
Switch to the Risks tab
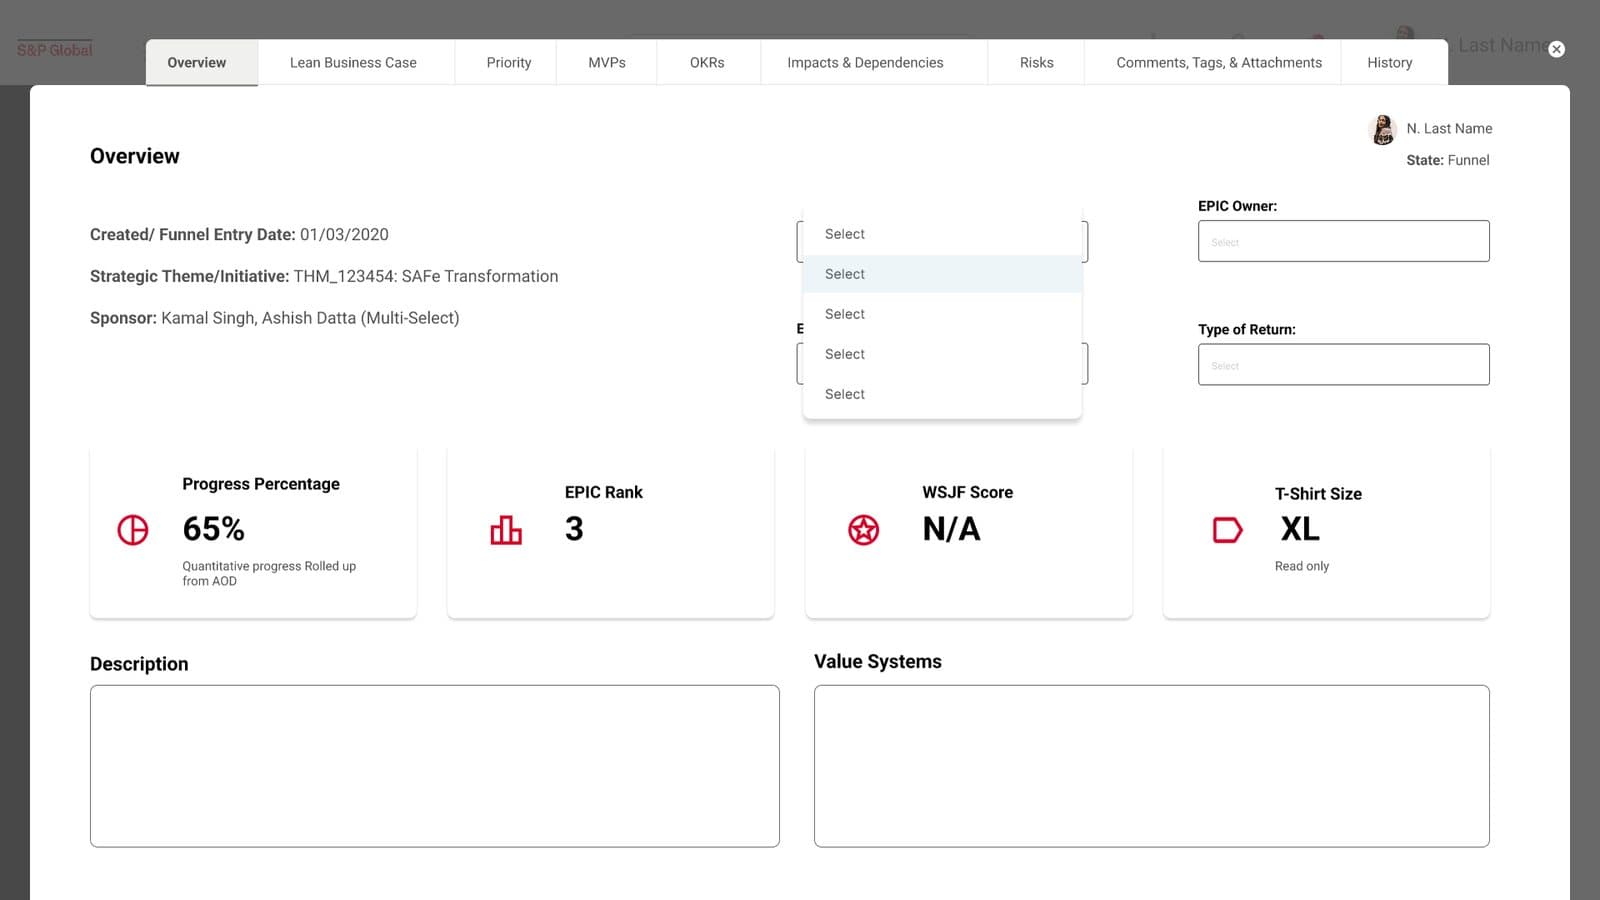[x=1037, y=62]
